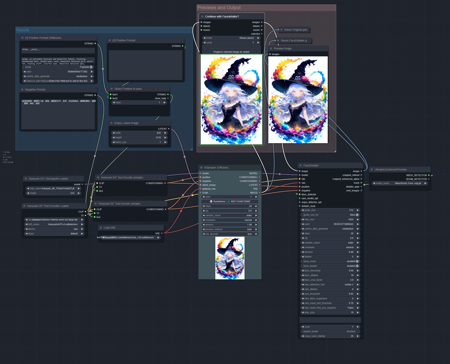Click the Preview Image node picture
Screen dimensions: 450x364
point(298,100)
